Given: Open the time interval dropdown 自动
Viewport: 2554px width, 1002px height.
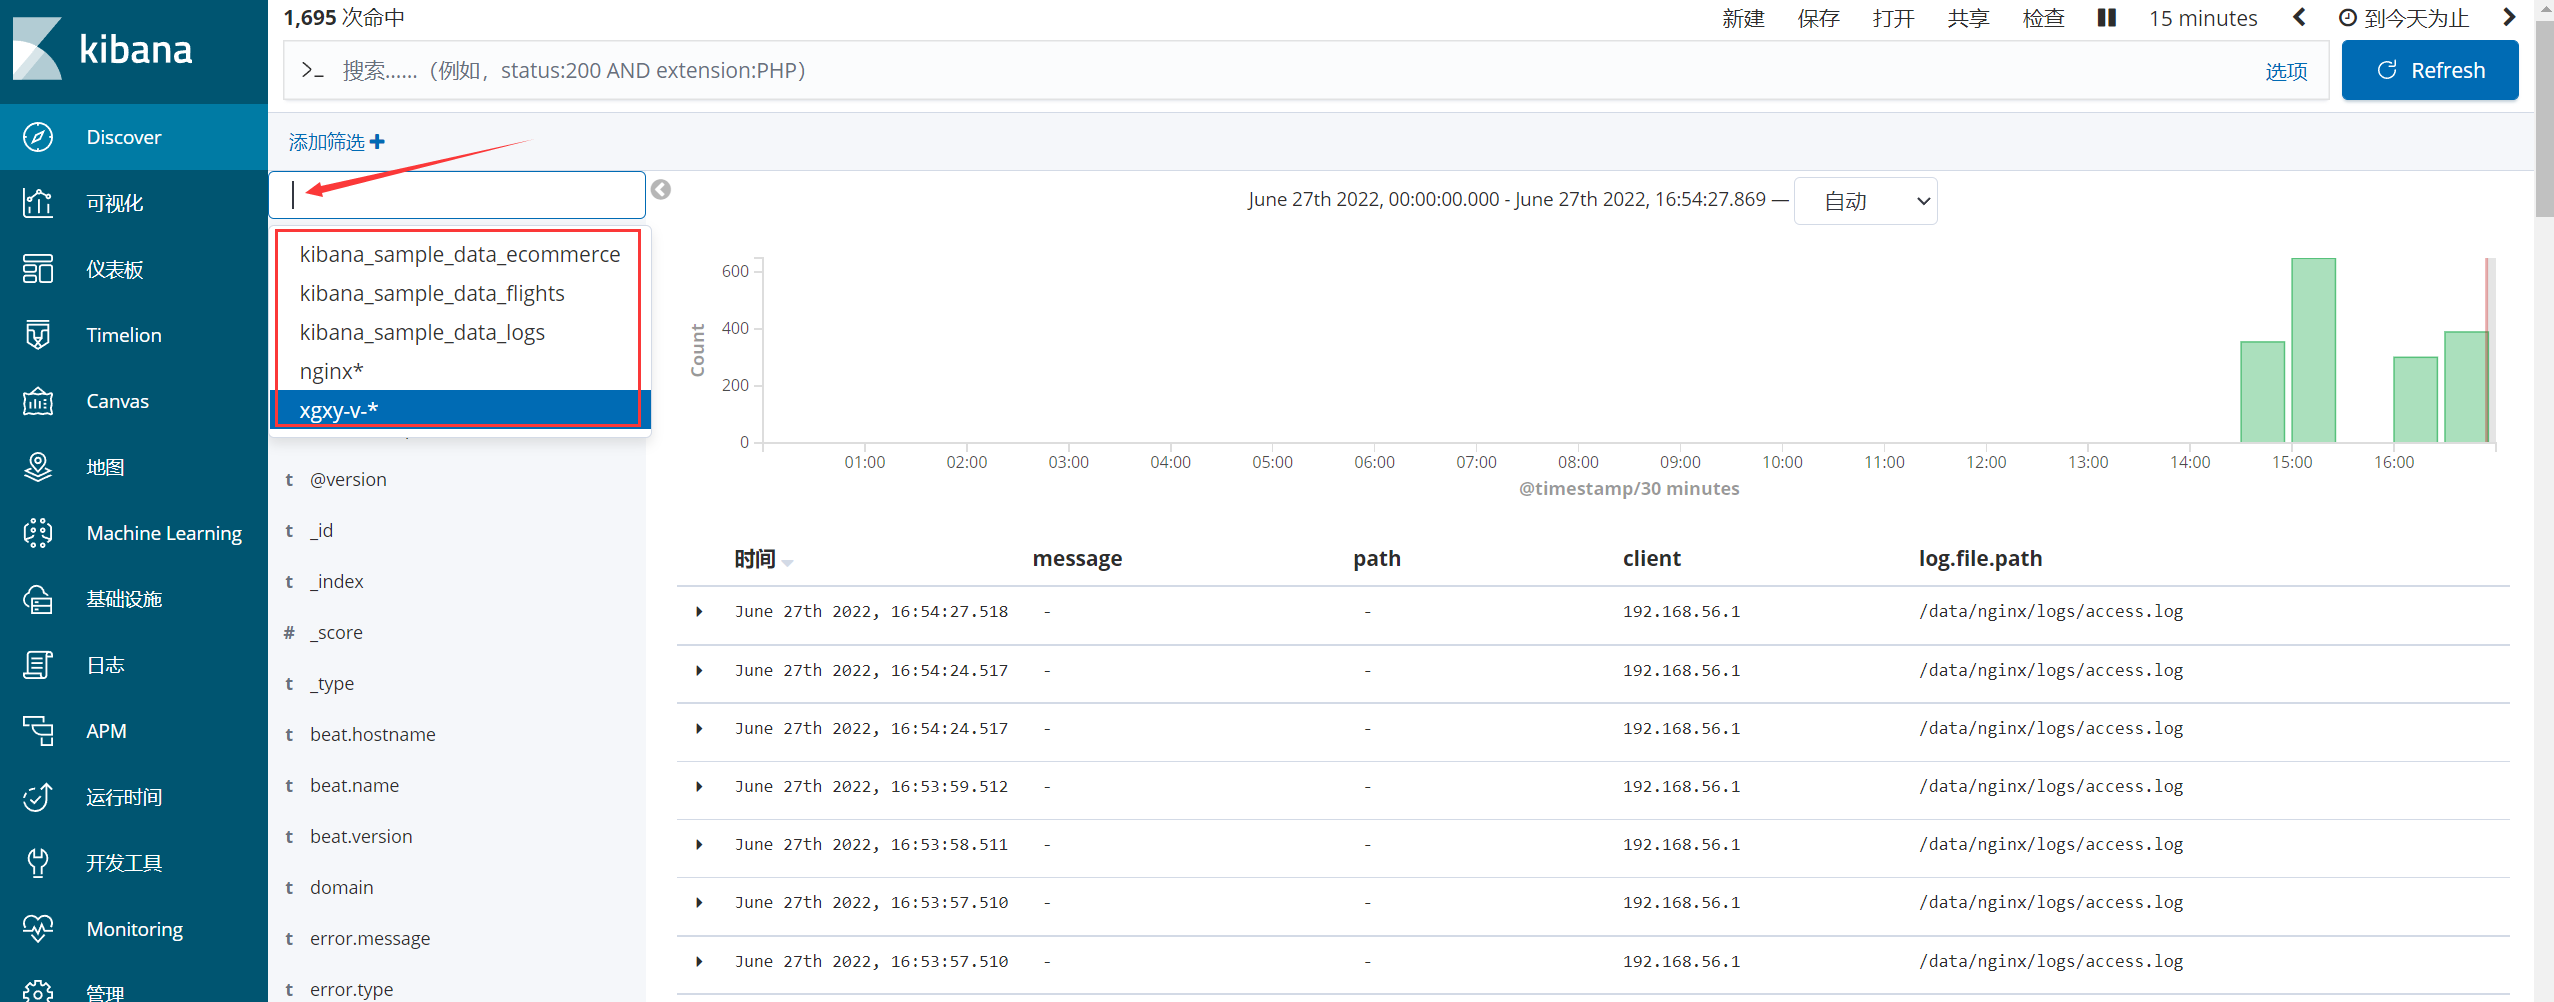Looking at the screenshot, I should coord(1866,201).
